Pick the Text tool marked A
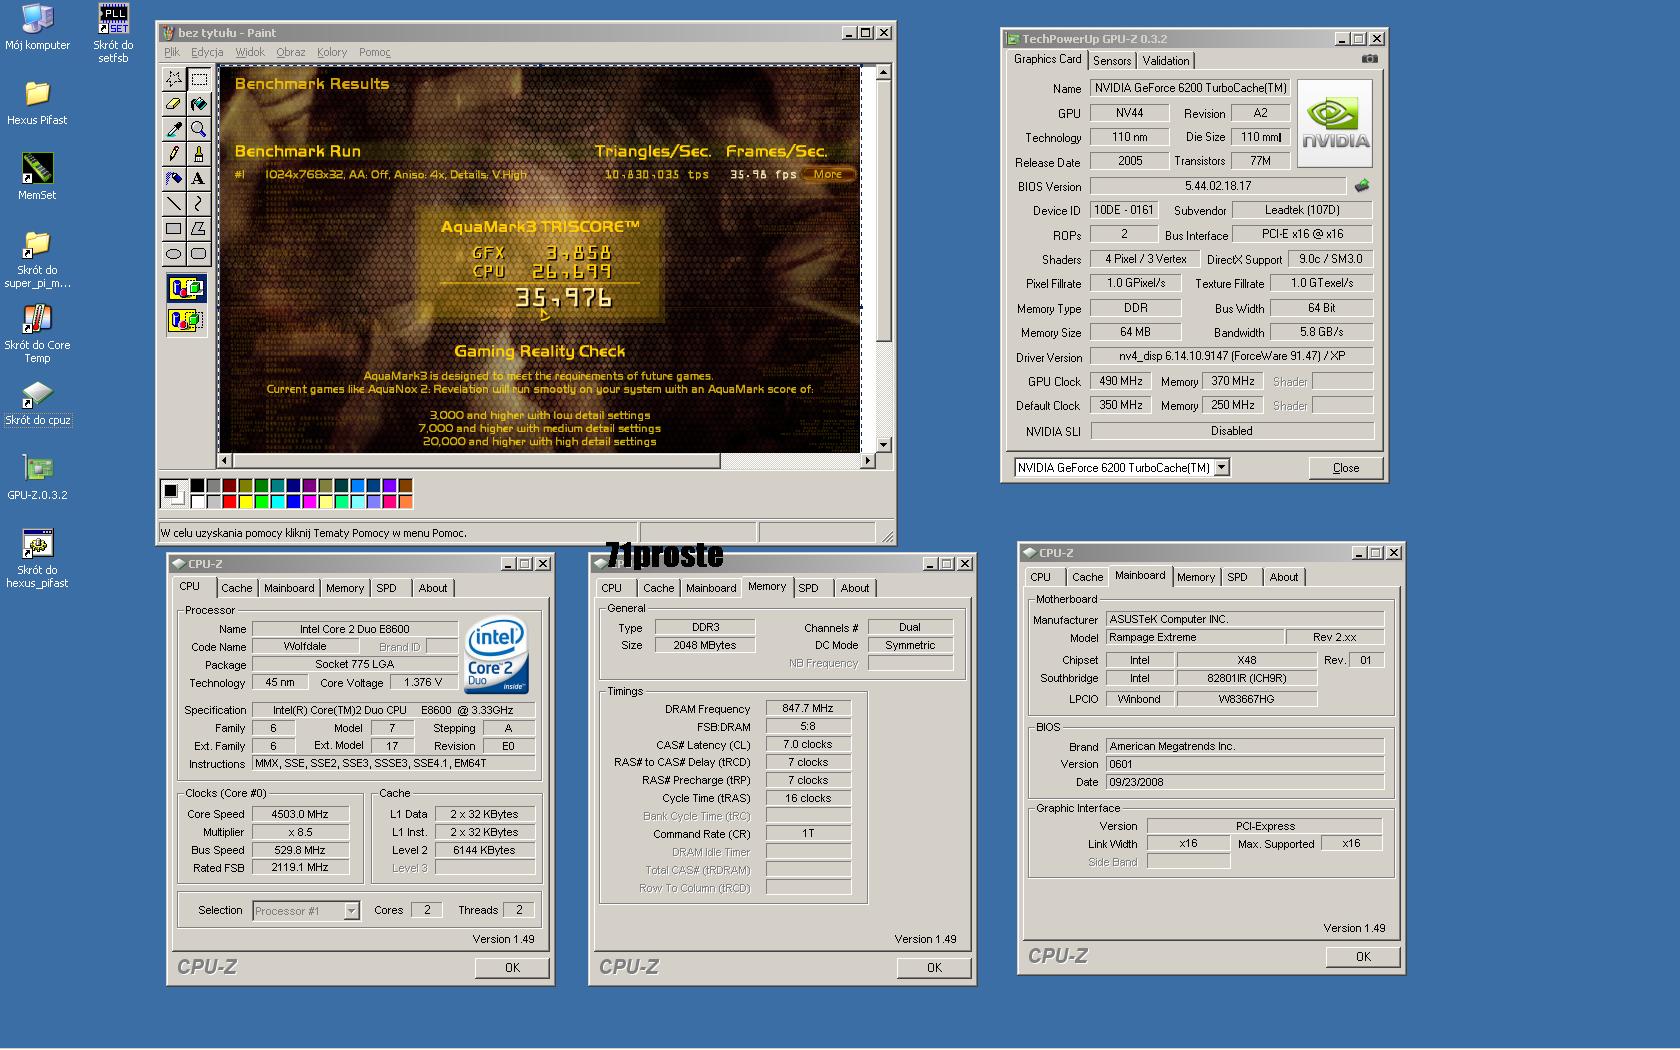Viewport: 1680px width, 1050px height. (199, 178)
